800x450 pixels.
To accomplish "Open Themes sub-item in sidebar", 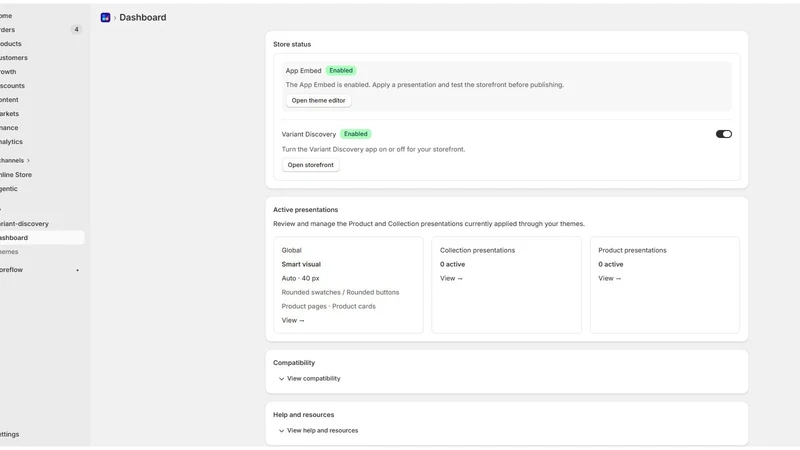I will pos(9,252).
